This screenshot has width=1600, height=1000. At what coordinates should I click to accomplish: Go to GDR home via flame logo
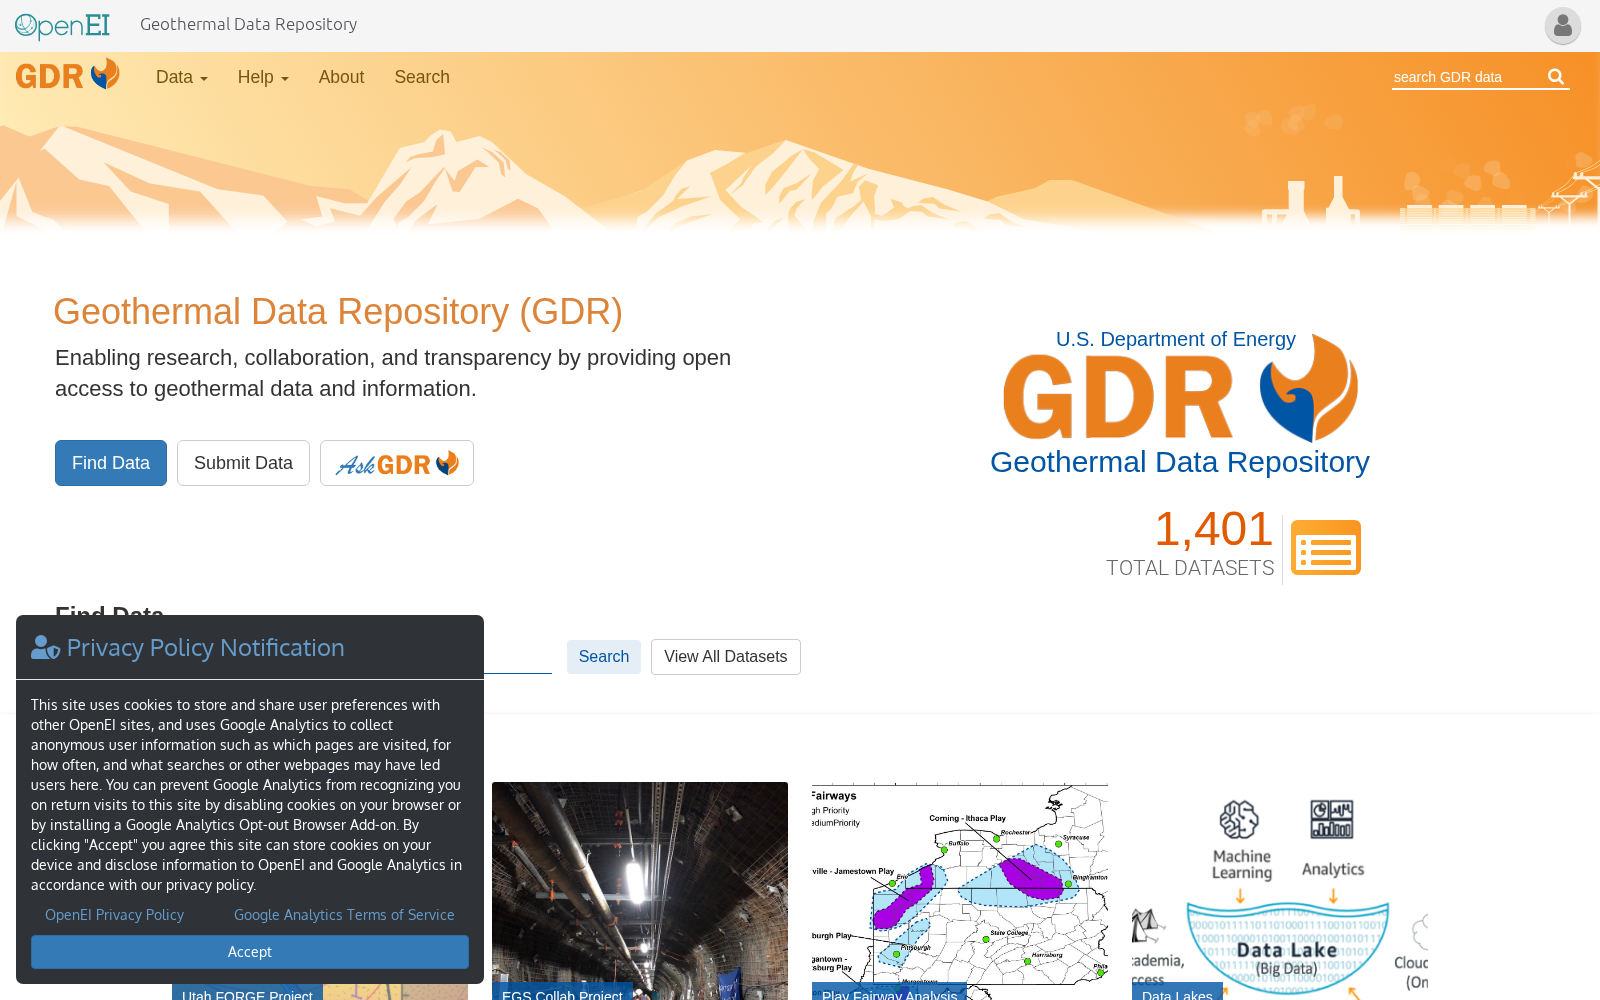coord(68,75)
